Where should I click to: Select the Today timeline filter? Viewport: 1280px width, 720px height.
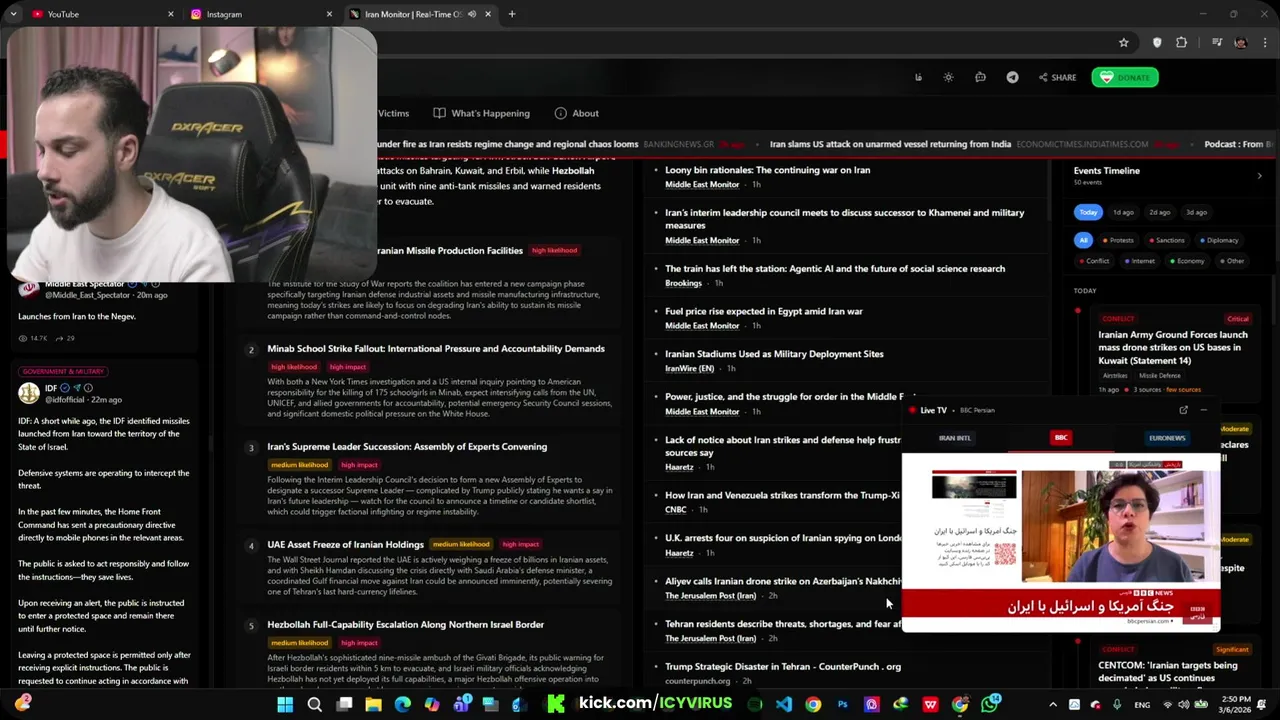pos(1088,212)
